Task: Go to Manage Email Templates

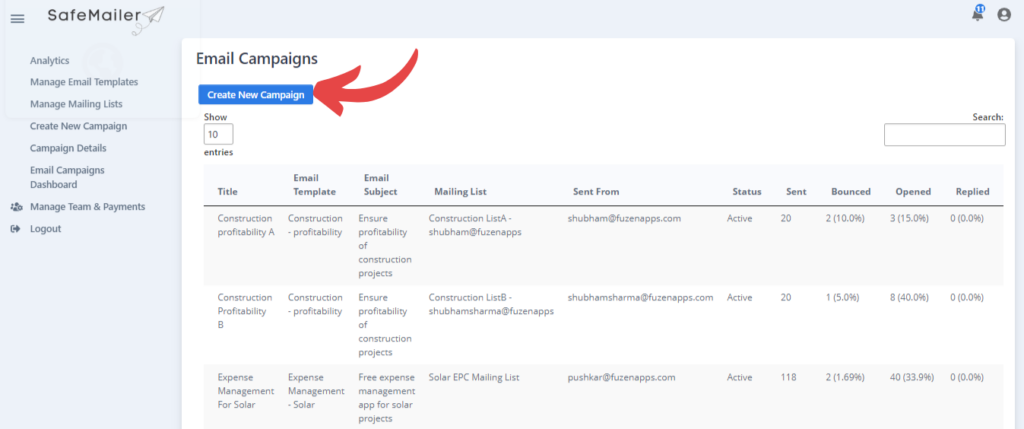Action: point(84,82)
